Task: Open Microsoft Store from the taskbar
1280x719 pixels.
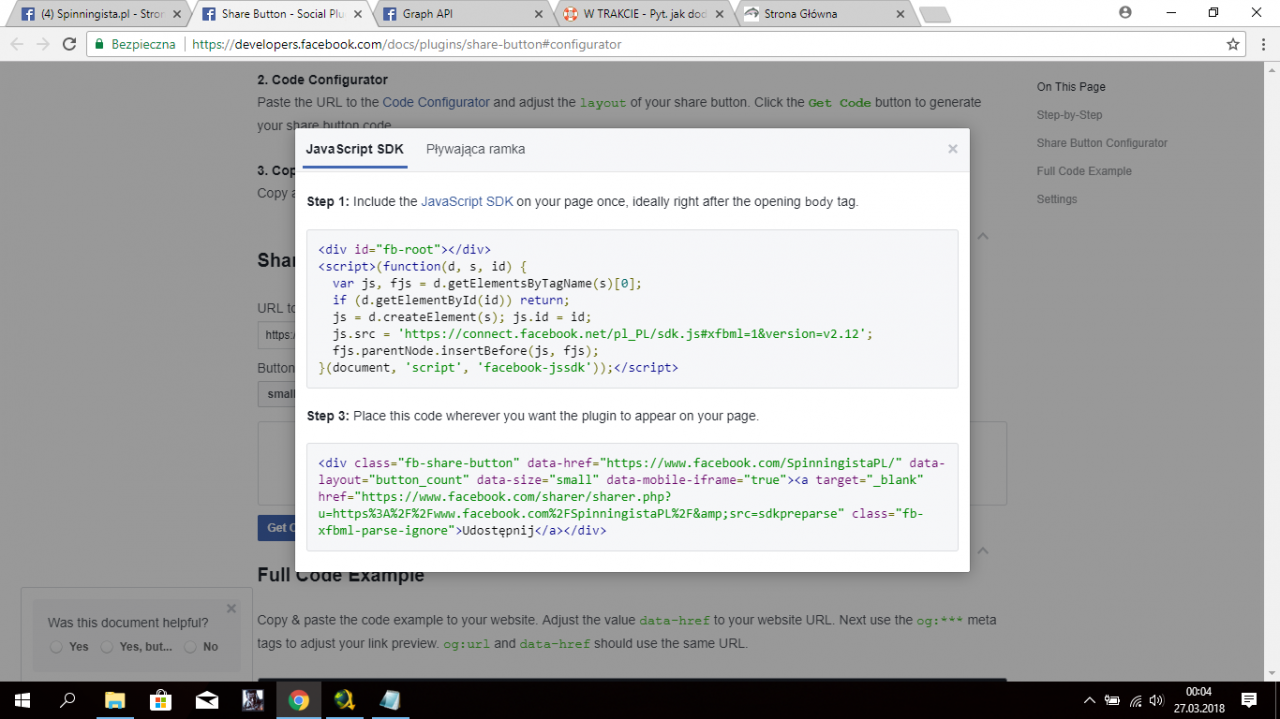Action: 160,700
